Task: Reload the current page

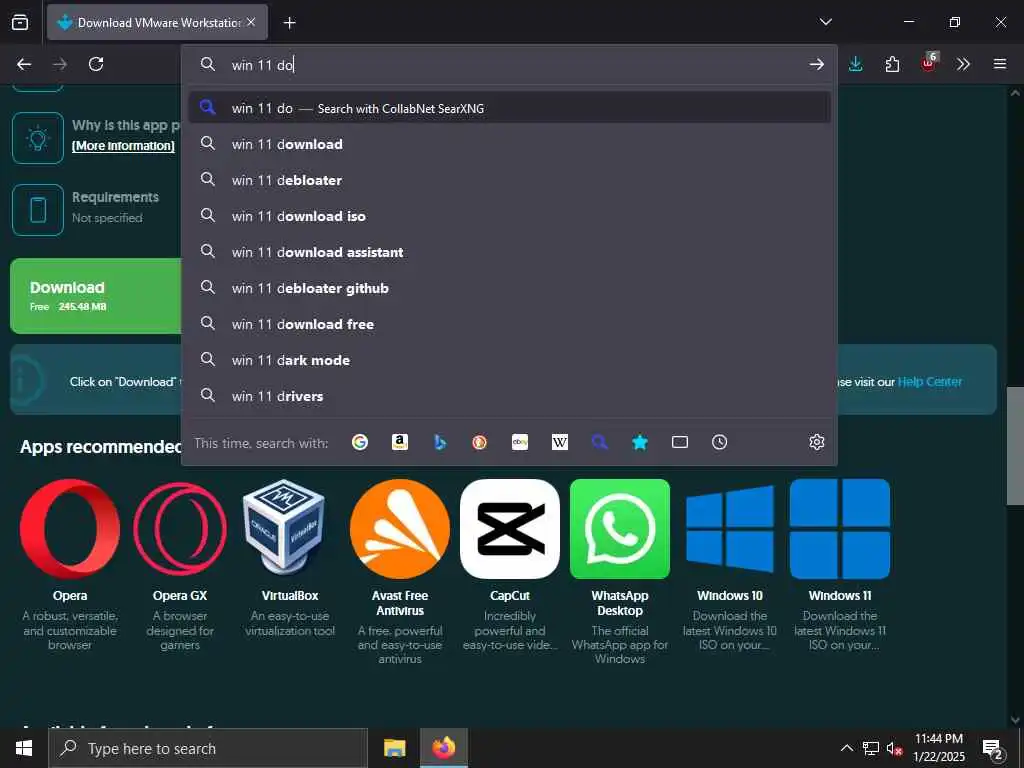Action: click(x=96, y=64)
